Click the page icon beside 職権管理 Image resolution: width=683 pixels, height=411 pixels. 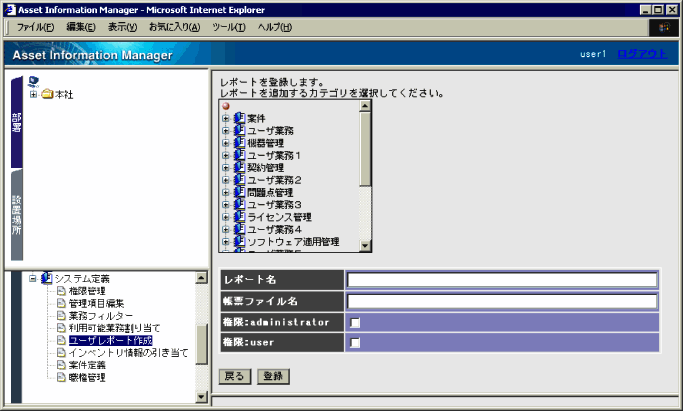click(x=61, y=377)
